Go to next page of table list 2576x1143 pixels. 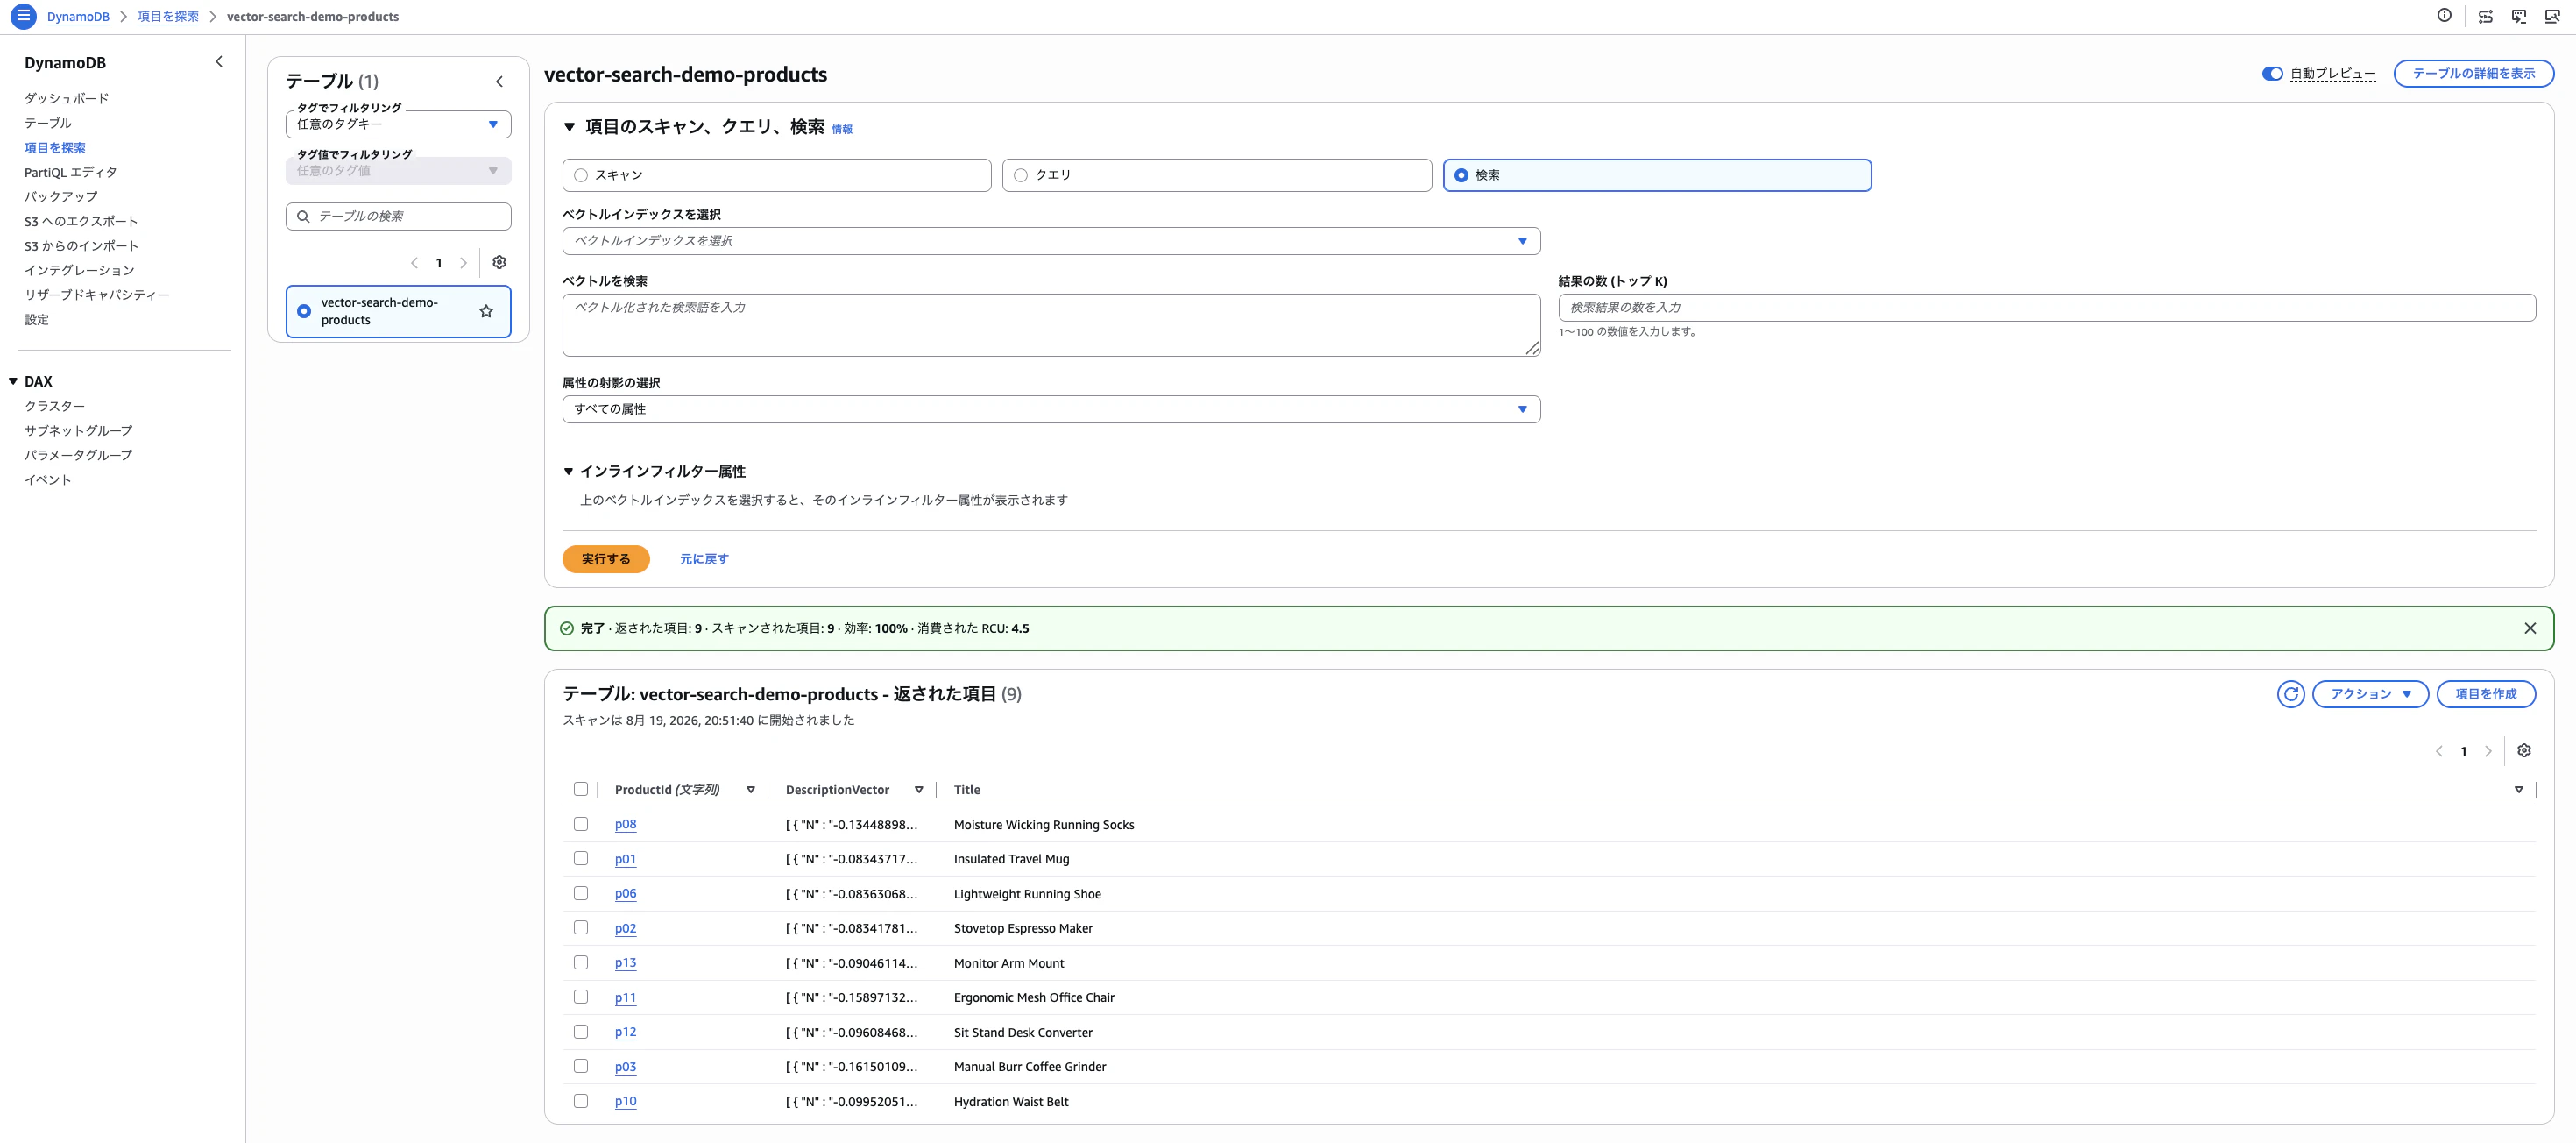tap(463, 263)
